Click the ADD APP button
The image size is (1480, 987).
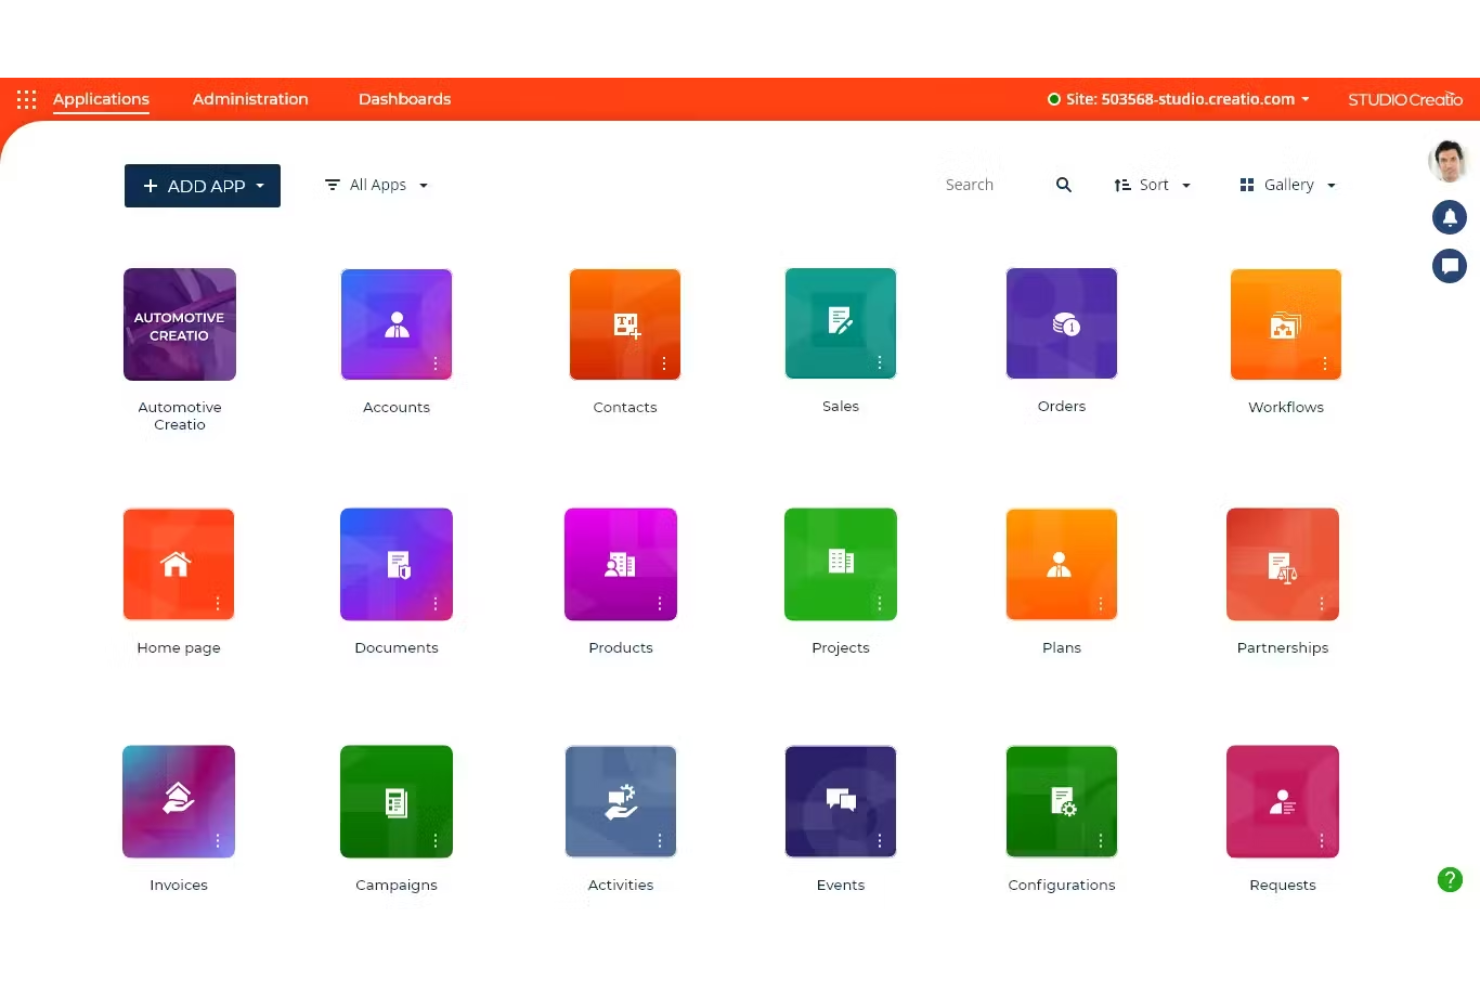point(202,185)
